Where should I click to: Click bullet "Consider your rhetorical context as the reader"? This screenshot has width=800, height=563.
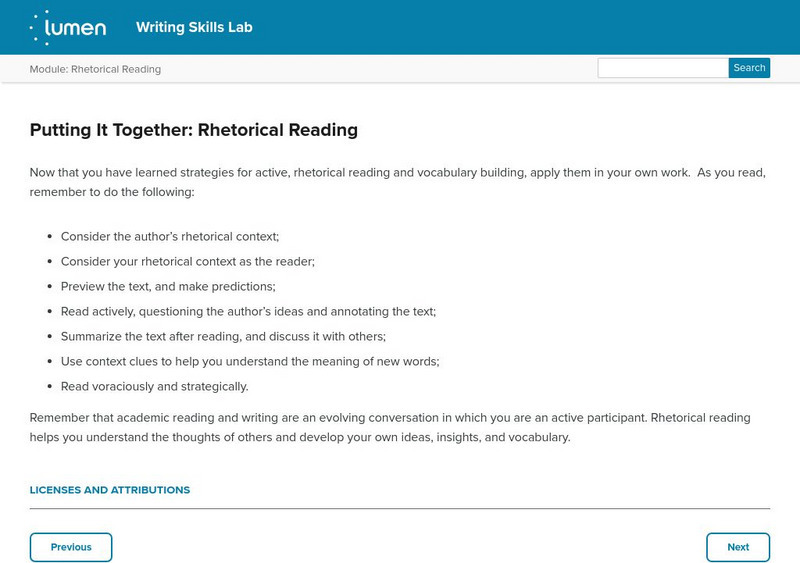(x=188, y=261)
